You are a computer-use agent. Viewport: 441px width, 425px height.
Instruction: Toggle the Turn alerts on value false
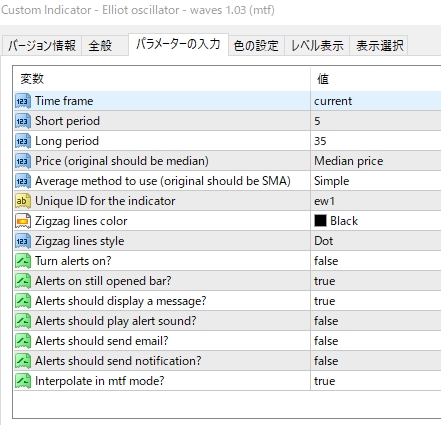376,261
